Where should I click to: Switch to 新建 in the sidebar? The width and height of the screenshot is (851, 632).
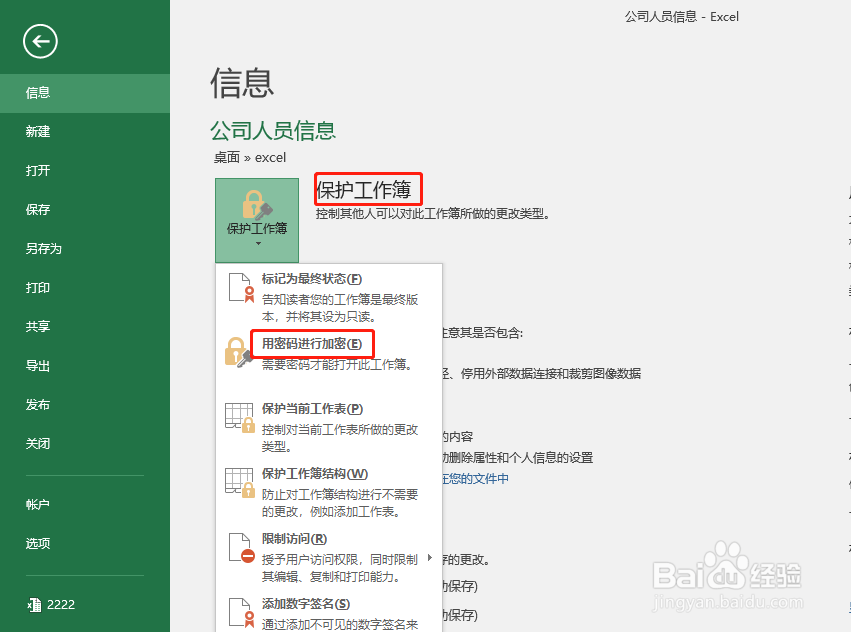click(x=38, y=131)
